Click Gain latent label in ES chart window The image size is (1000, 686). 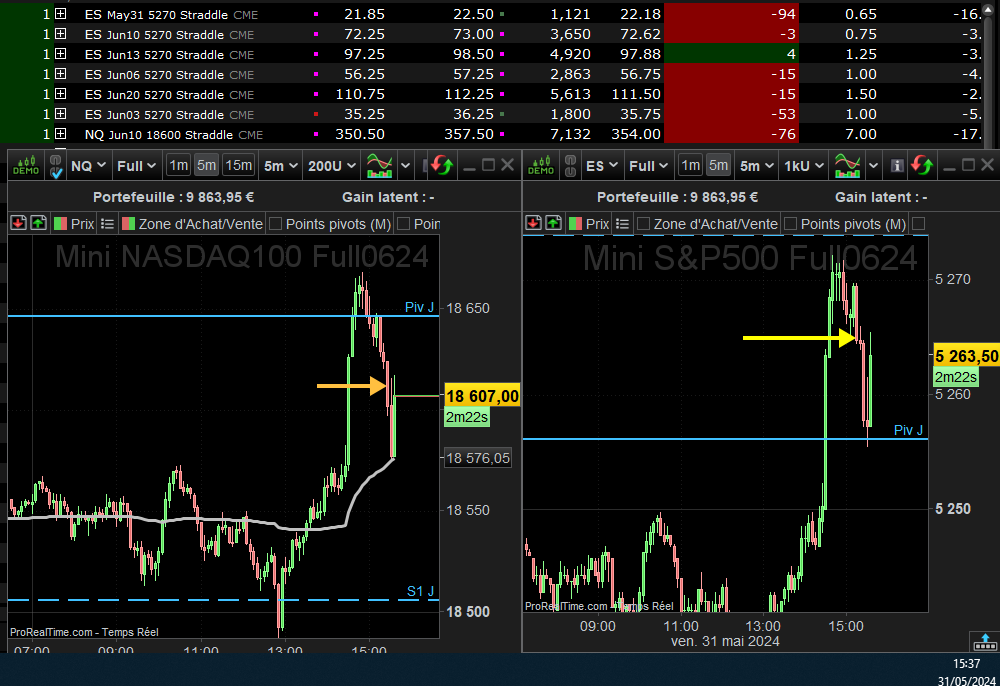click(x=881, y=197)
